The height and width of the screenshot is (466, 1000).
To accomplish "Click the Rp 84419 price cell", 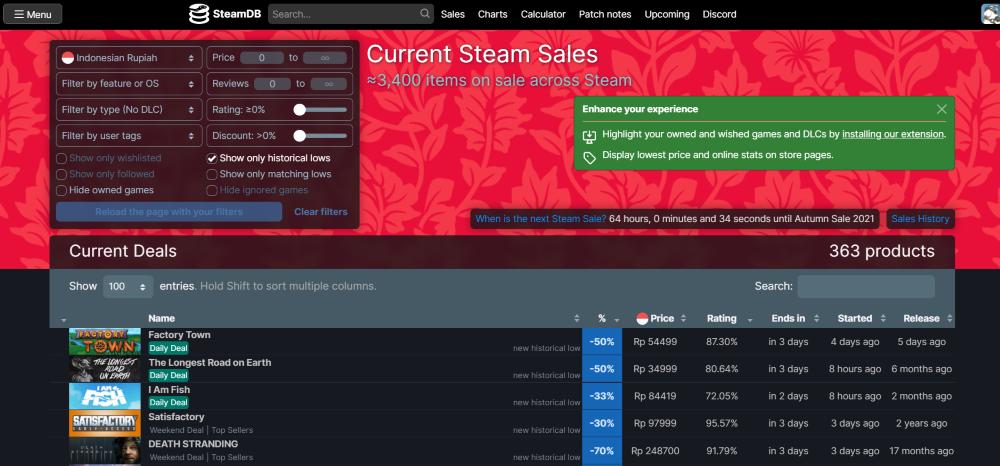I will 655,397.
